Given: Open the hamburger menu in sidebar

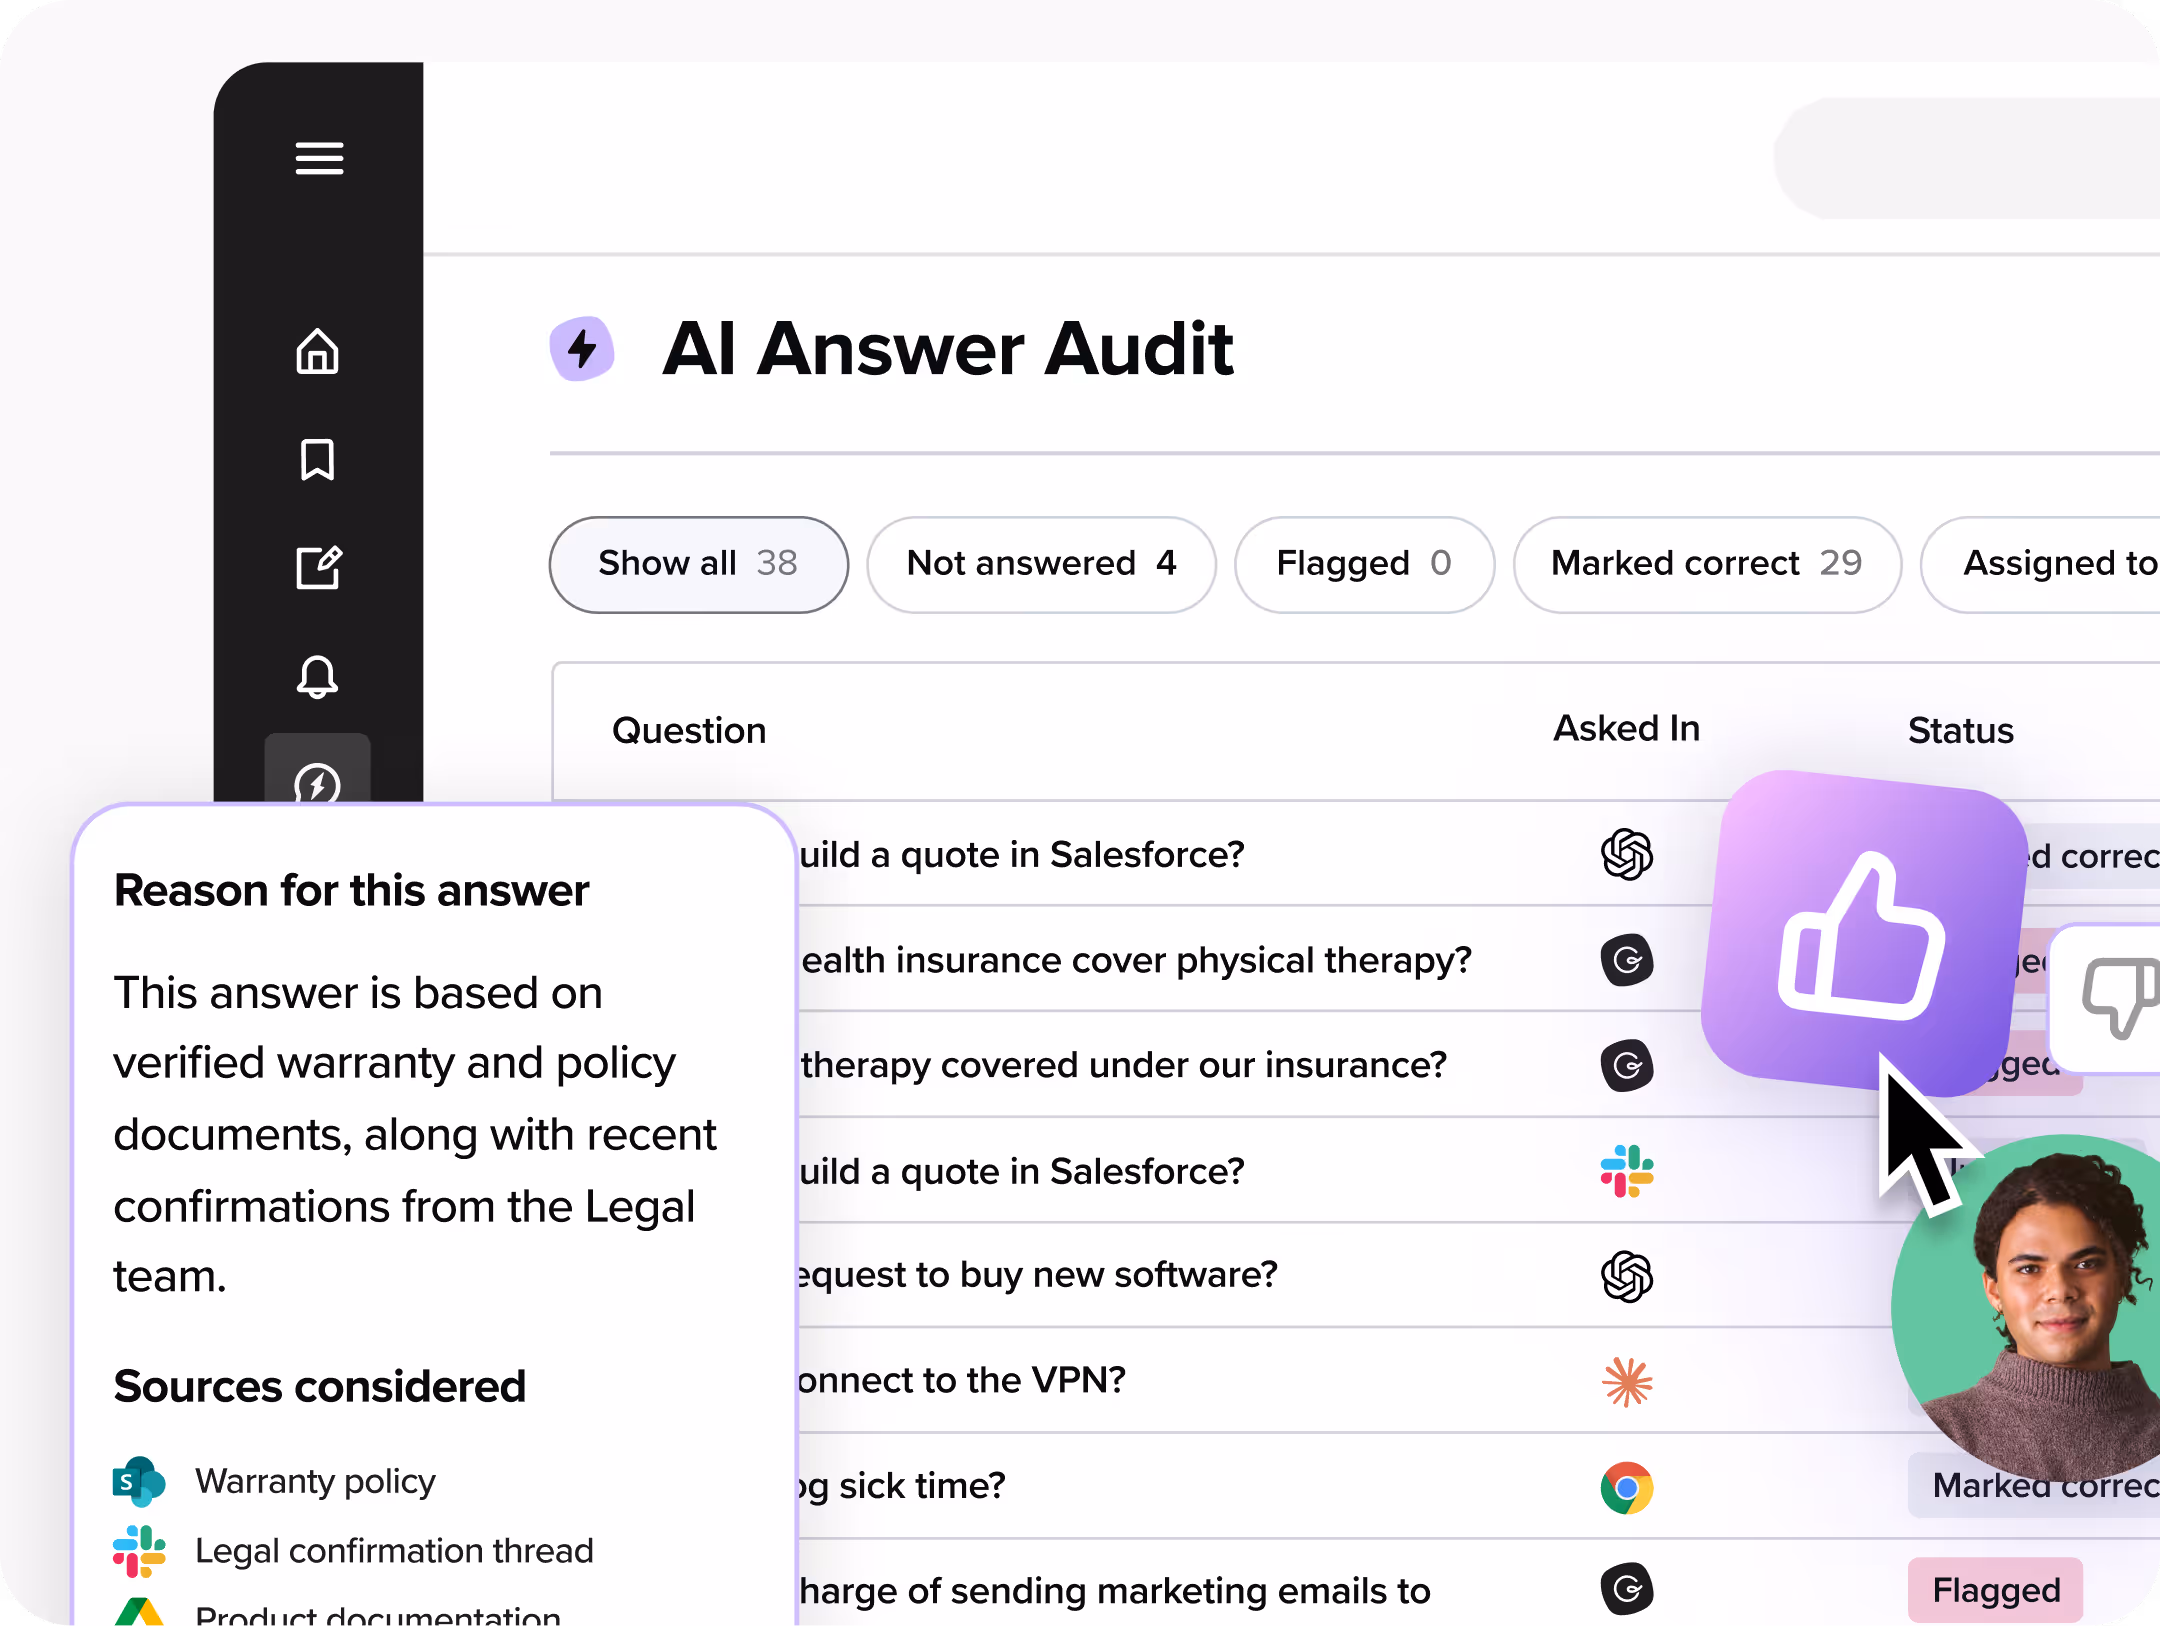Looking at the screenshot, I should point(319,158).
